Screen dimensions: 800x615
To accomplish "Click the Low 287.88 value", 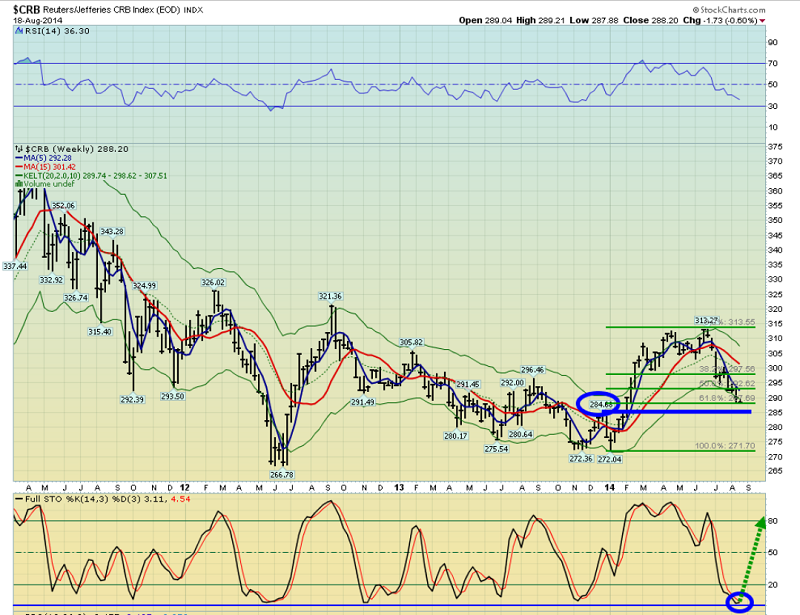I will point(594,20).
